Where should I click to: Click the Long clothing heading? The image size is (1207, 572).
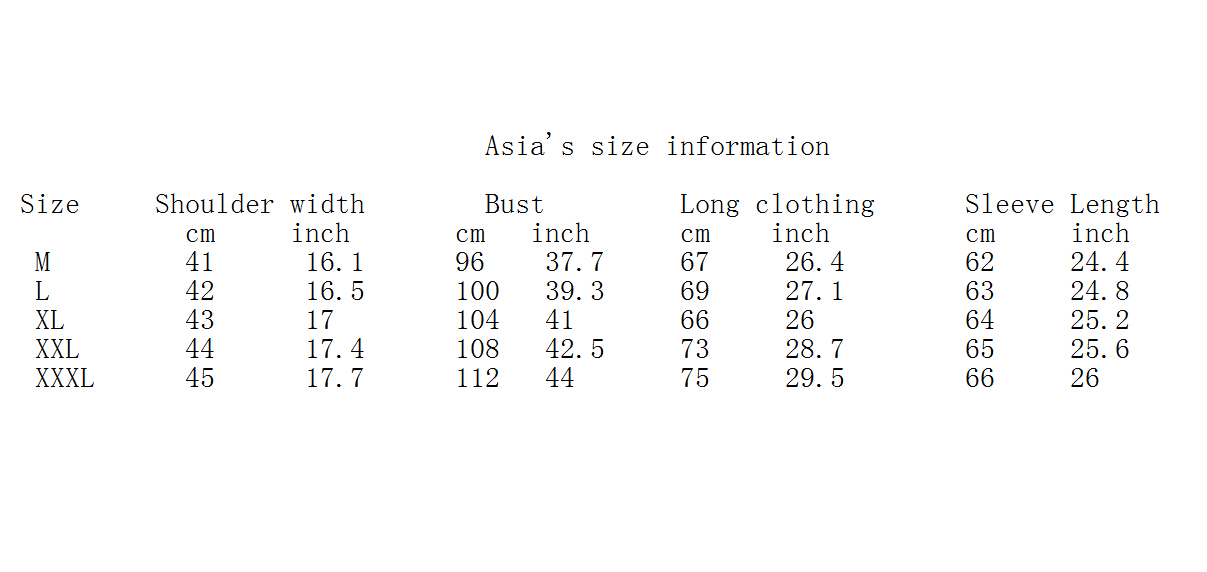777,205
